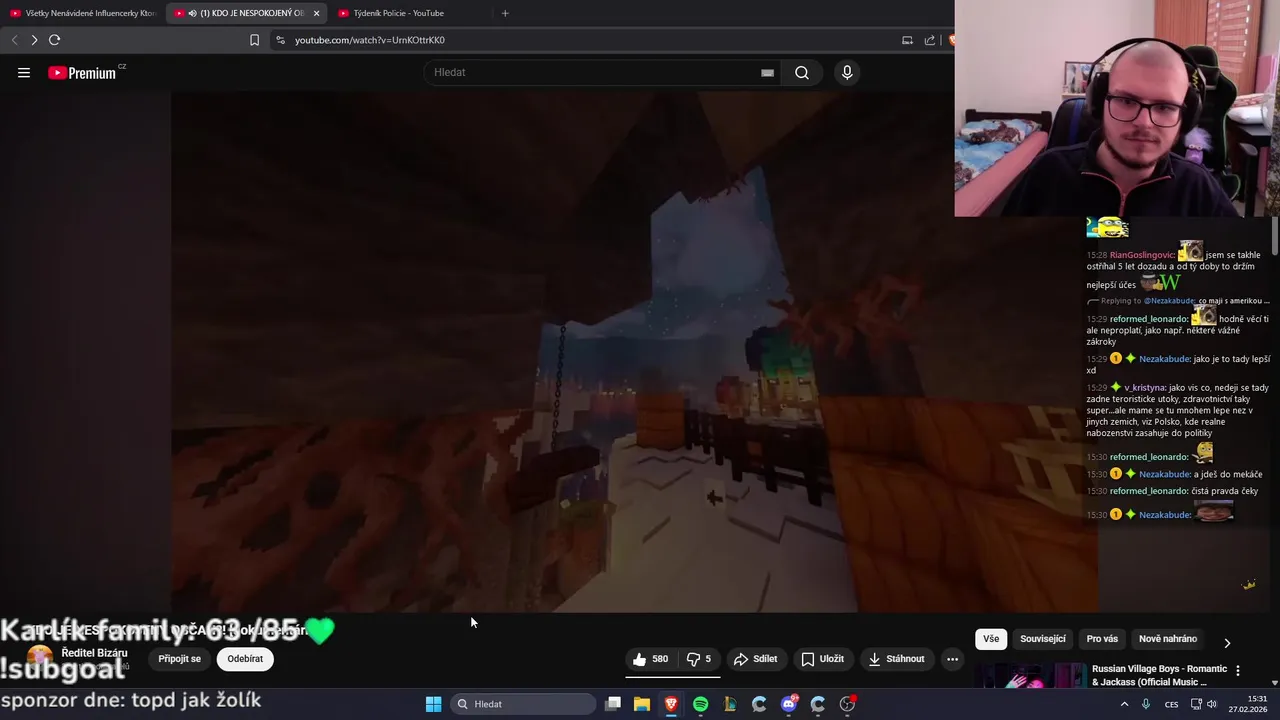Open more actions three-dot menu under video
This screenshot has width=1280, height=720.
[x=952, y=659]
